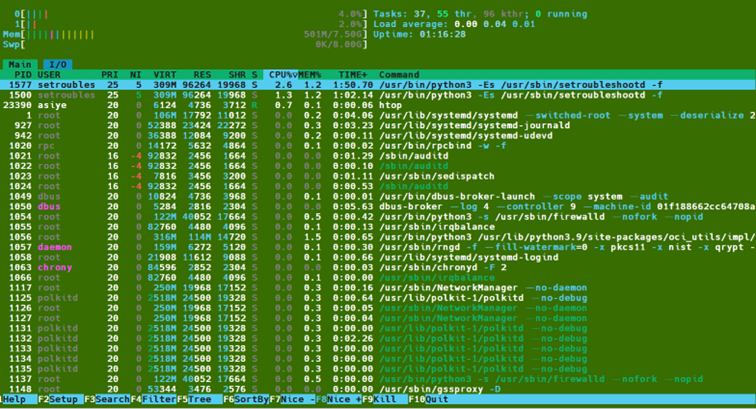Click the PID column header
This screenshot has height=409, width=756.
22,75
